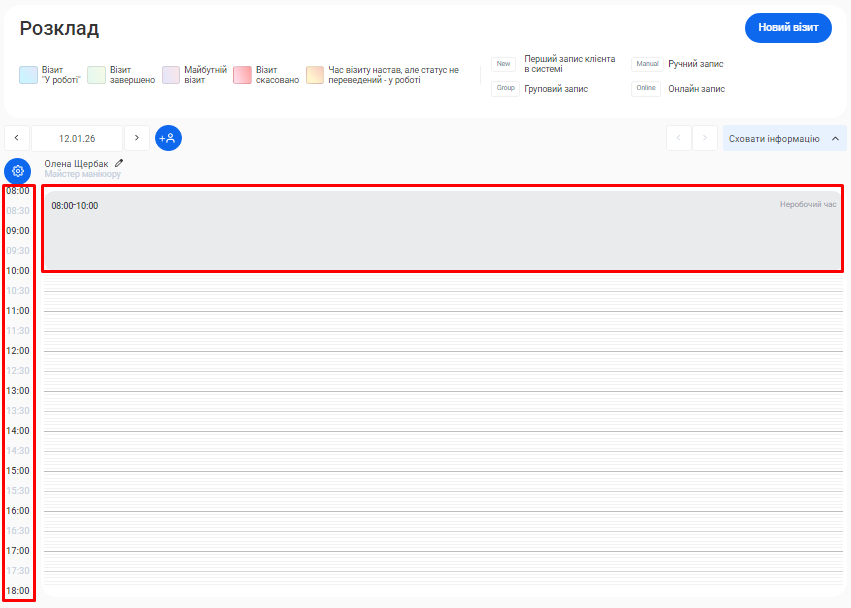851x608 pixels.
Task: Click staff name Олена Щербак
Action: [x=76, y=163]
